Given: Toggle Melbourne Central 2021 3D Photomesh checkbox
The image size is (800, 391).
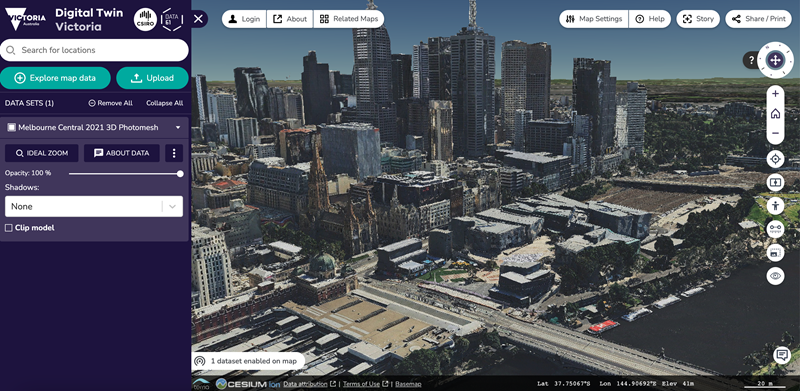Looking at the screenshot, I should click(12, 128).
